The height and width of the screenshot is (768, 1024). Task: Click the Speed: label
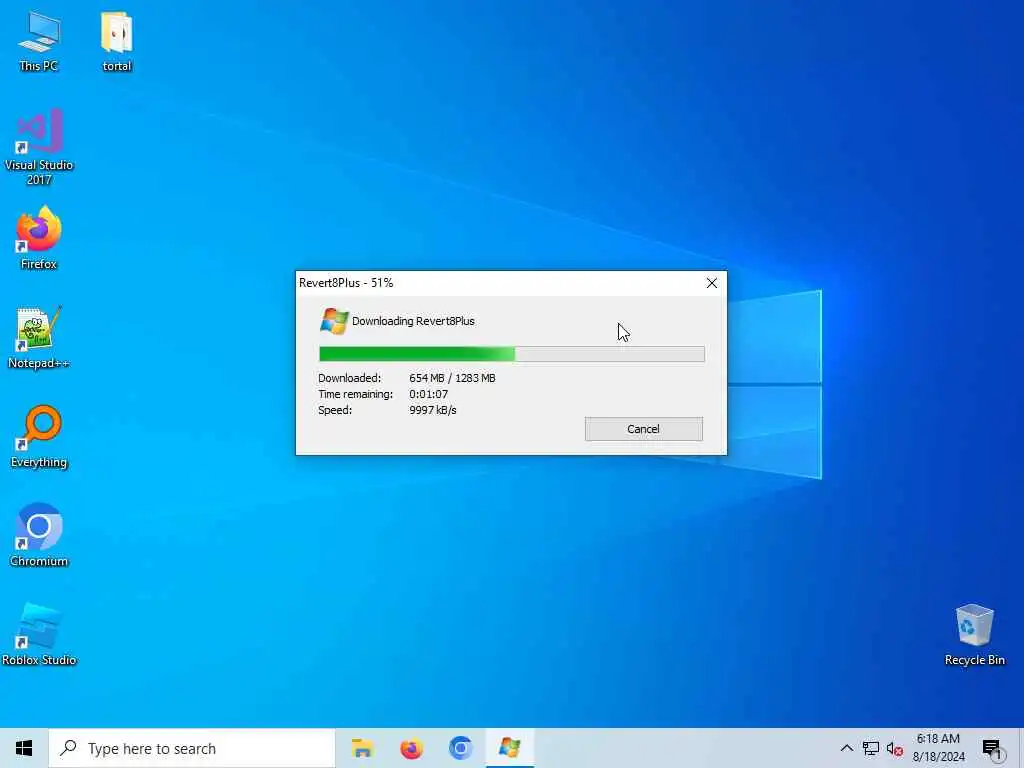335,410
